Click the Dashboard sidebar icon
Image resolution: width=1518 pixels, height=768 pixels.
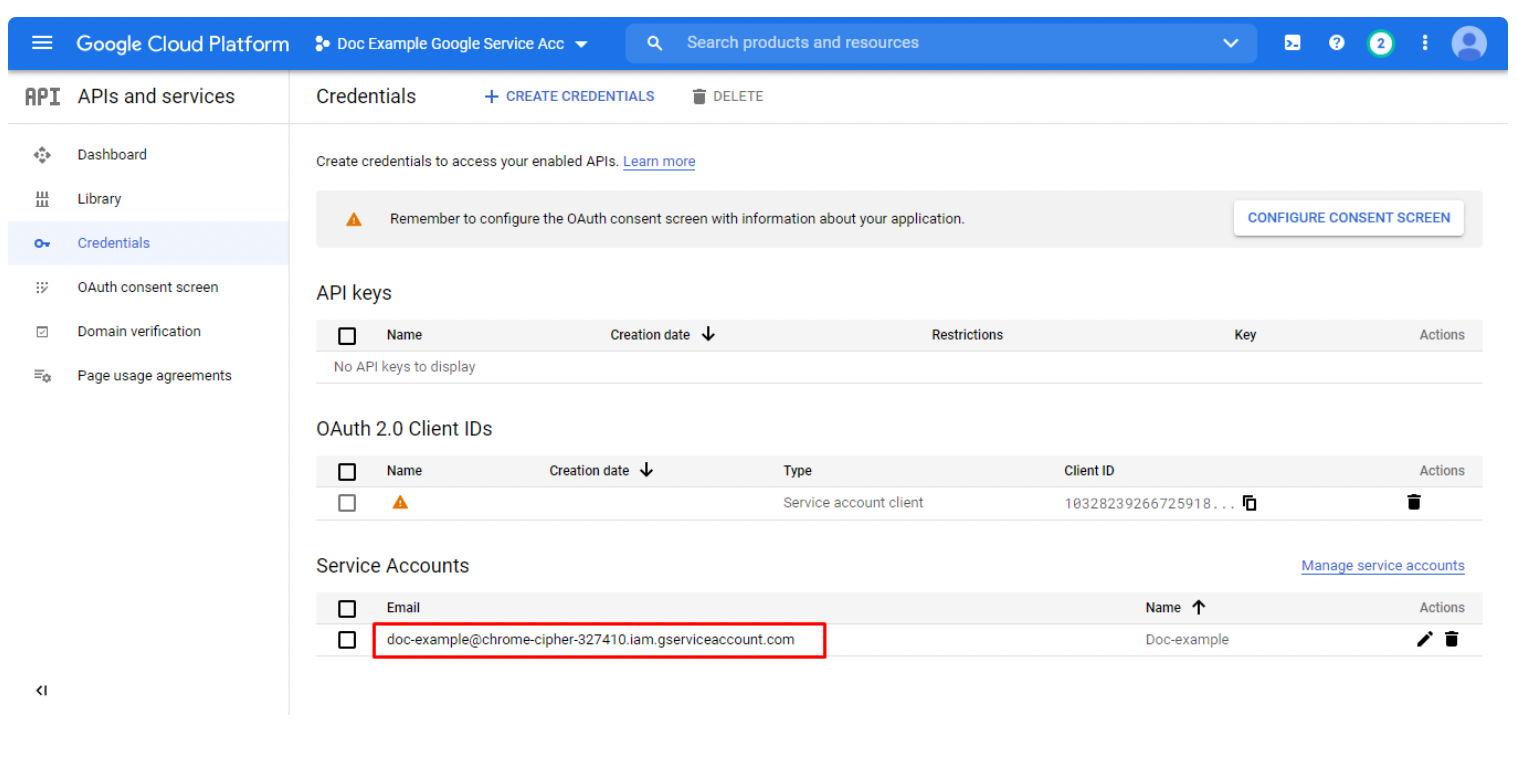pos(42,155)
